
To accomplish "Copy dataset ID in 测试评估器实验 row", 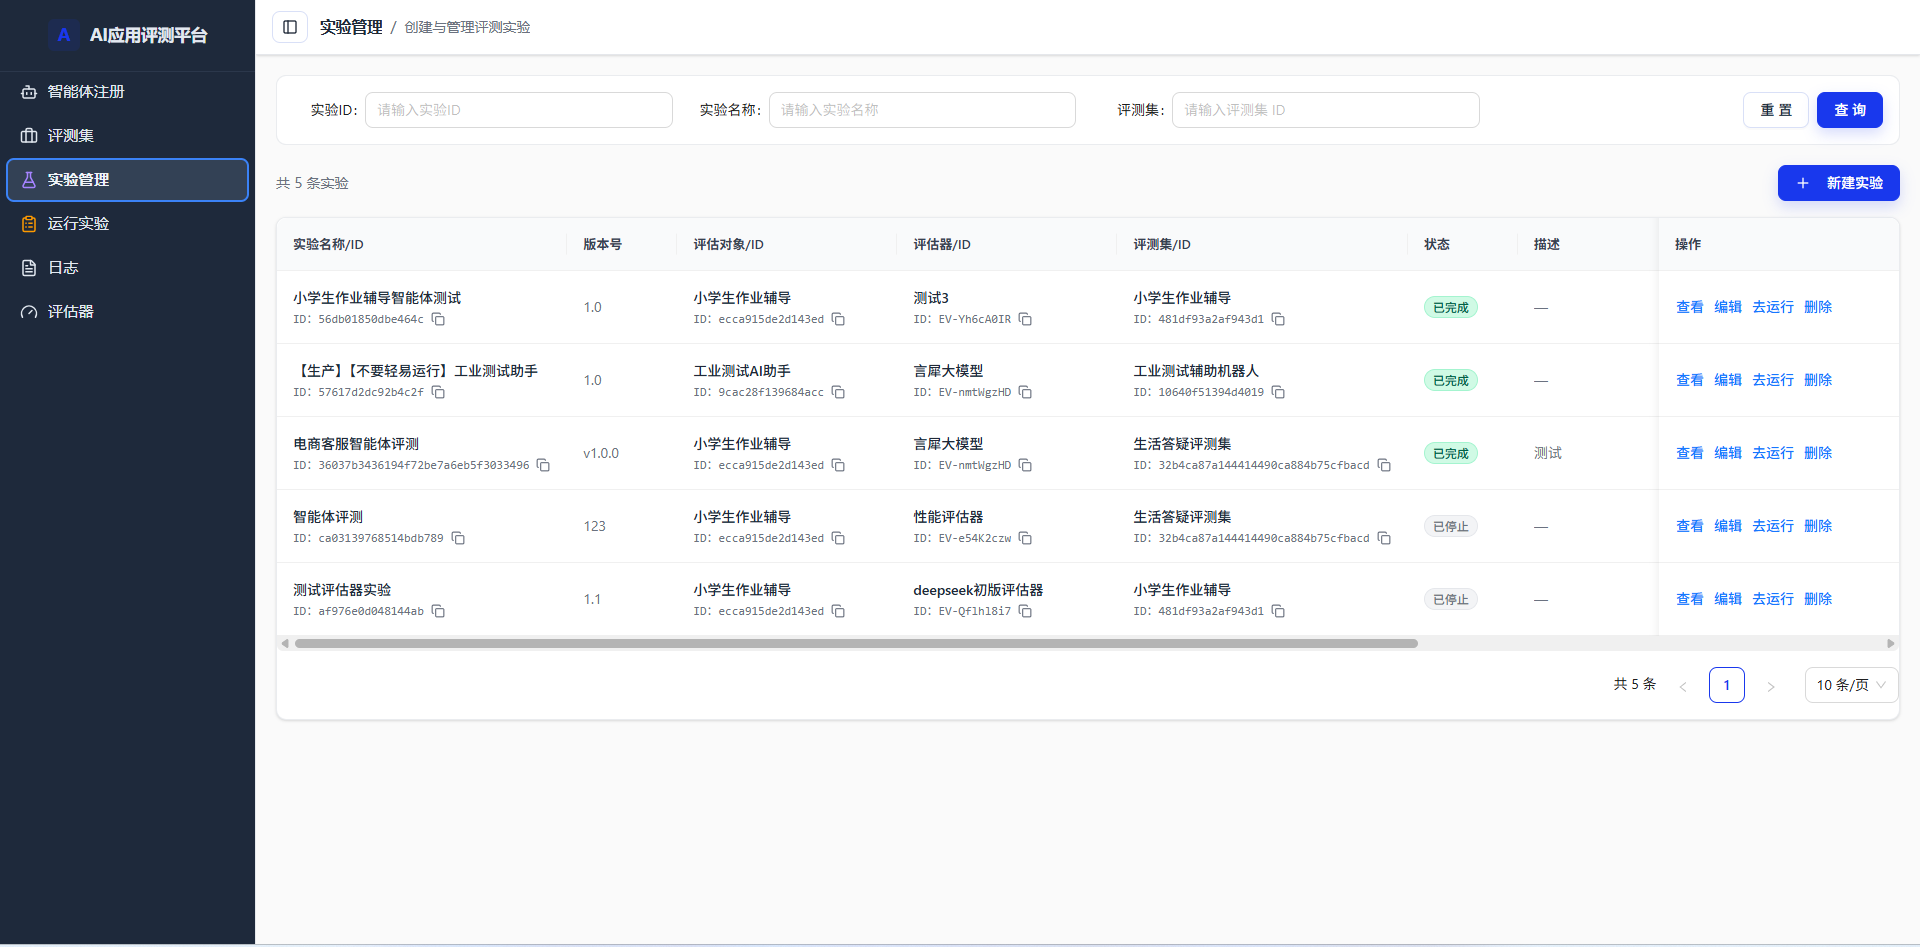I will [x=1278, y=611].
